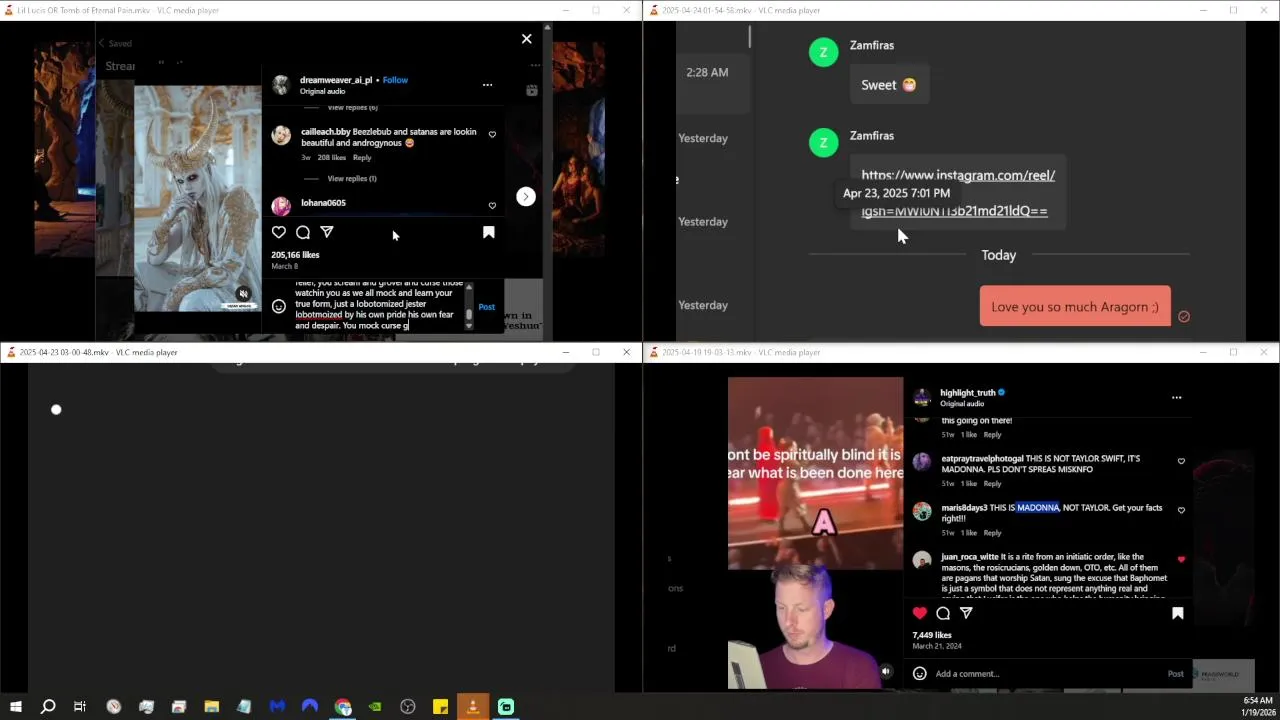The width and height of the screenshot is (1280, 720).
Task: Open eatpraytravelphotogal's profile
Action: [982, 459]
